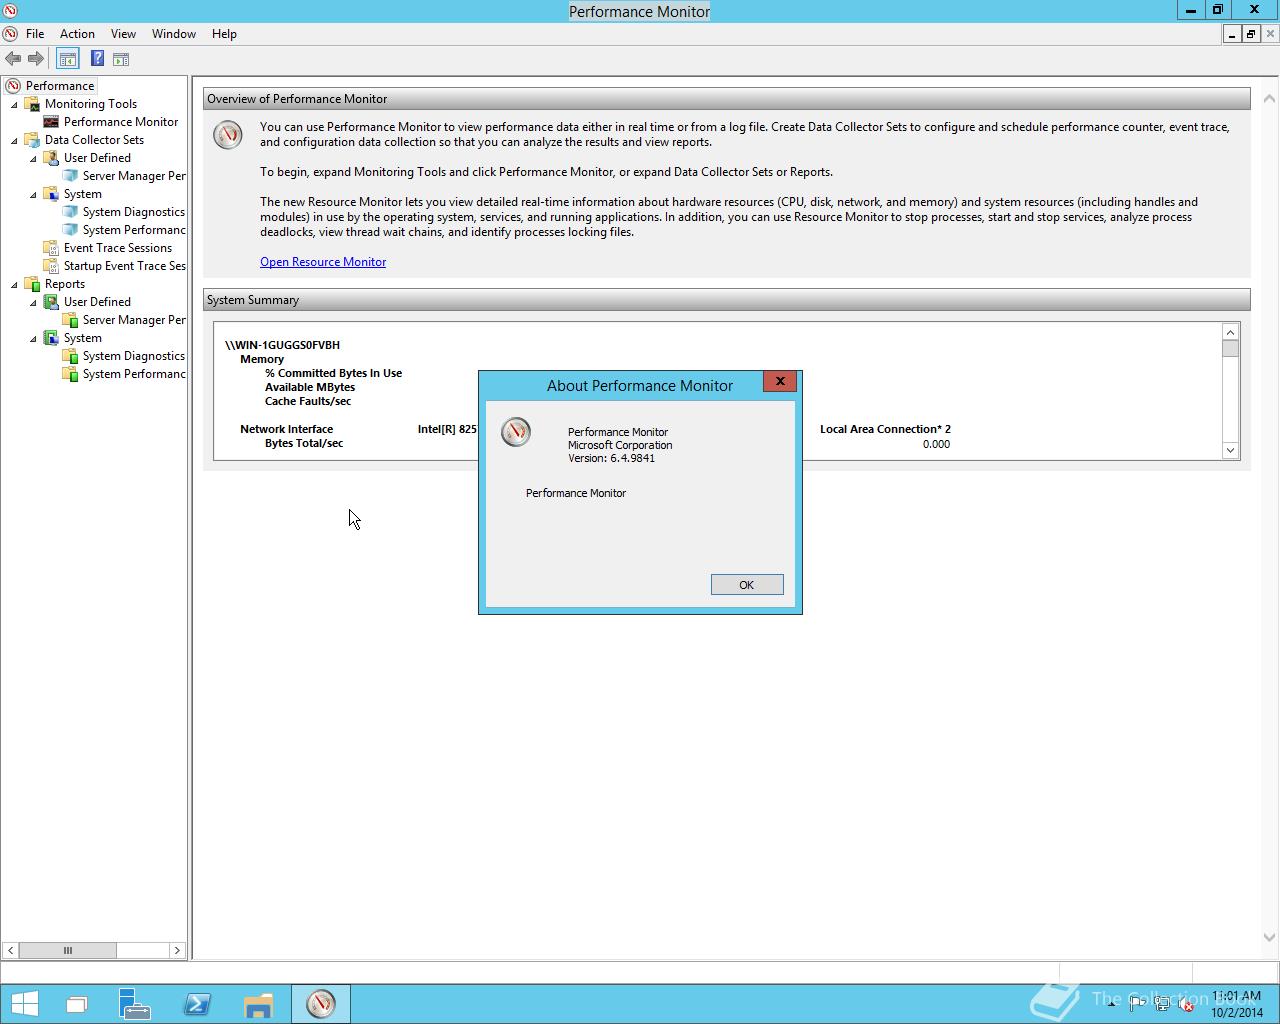Collapse User Defined under Reports
This screenshot has height=1024, width=1280.
point(33,303)
